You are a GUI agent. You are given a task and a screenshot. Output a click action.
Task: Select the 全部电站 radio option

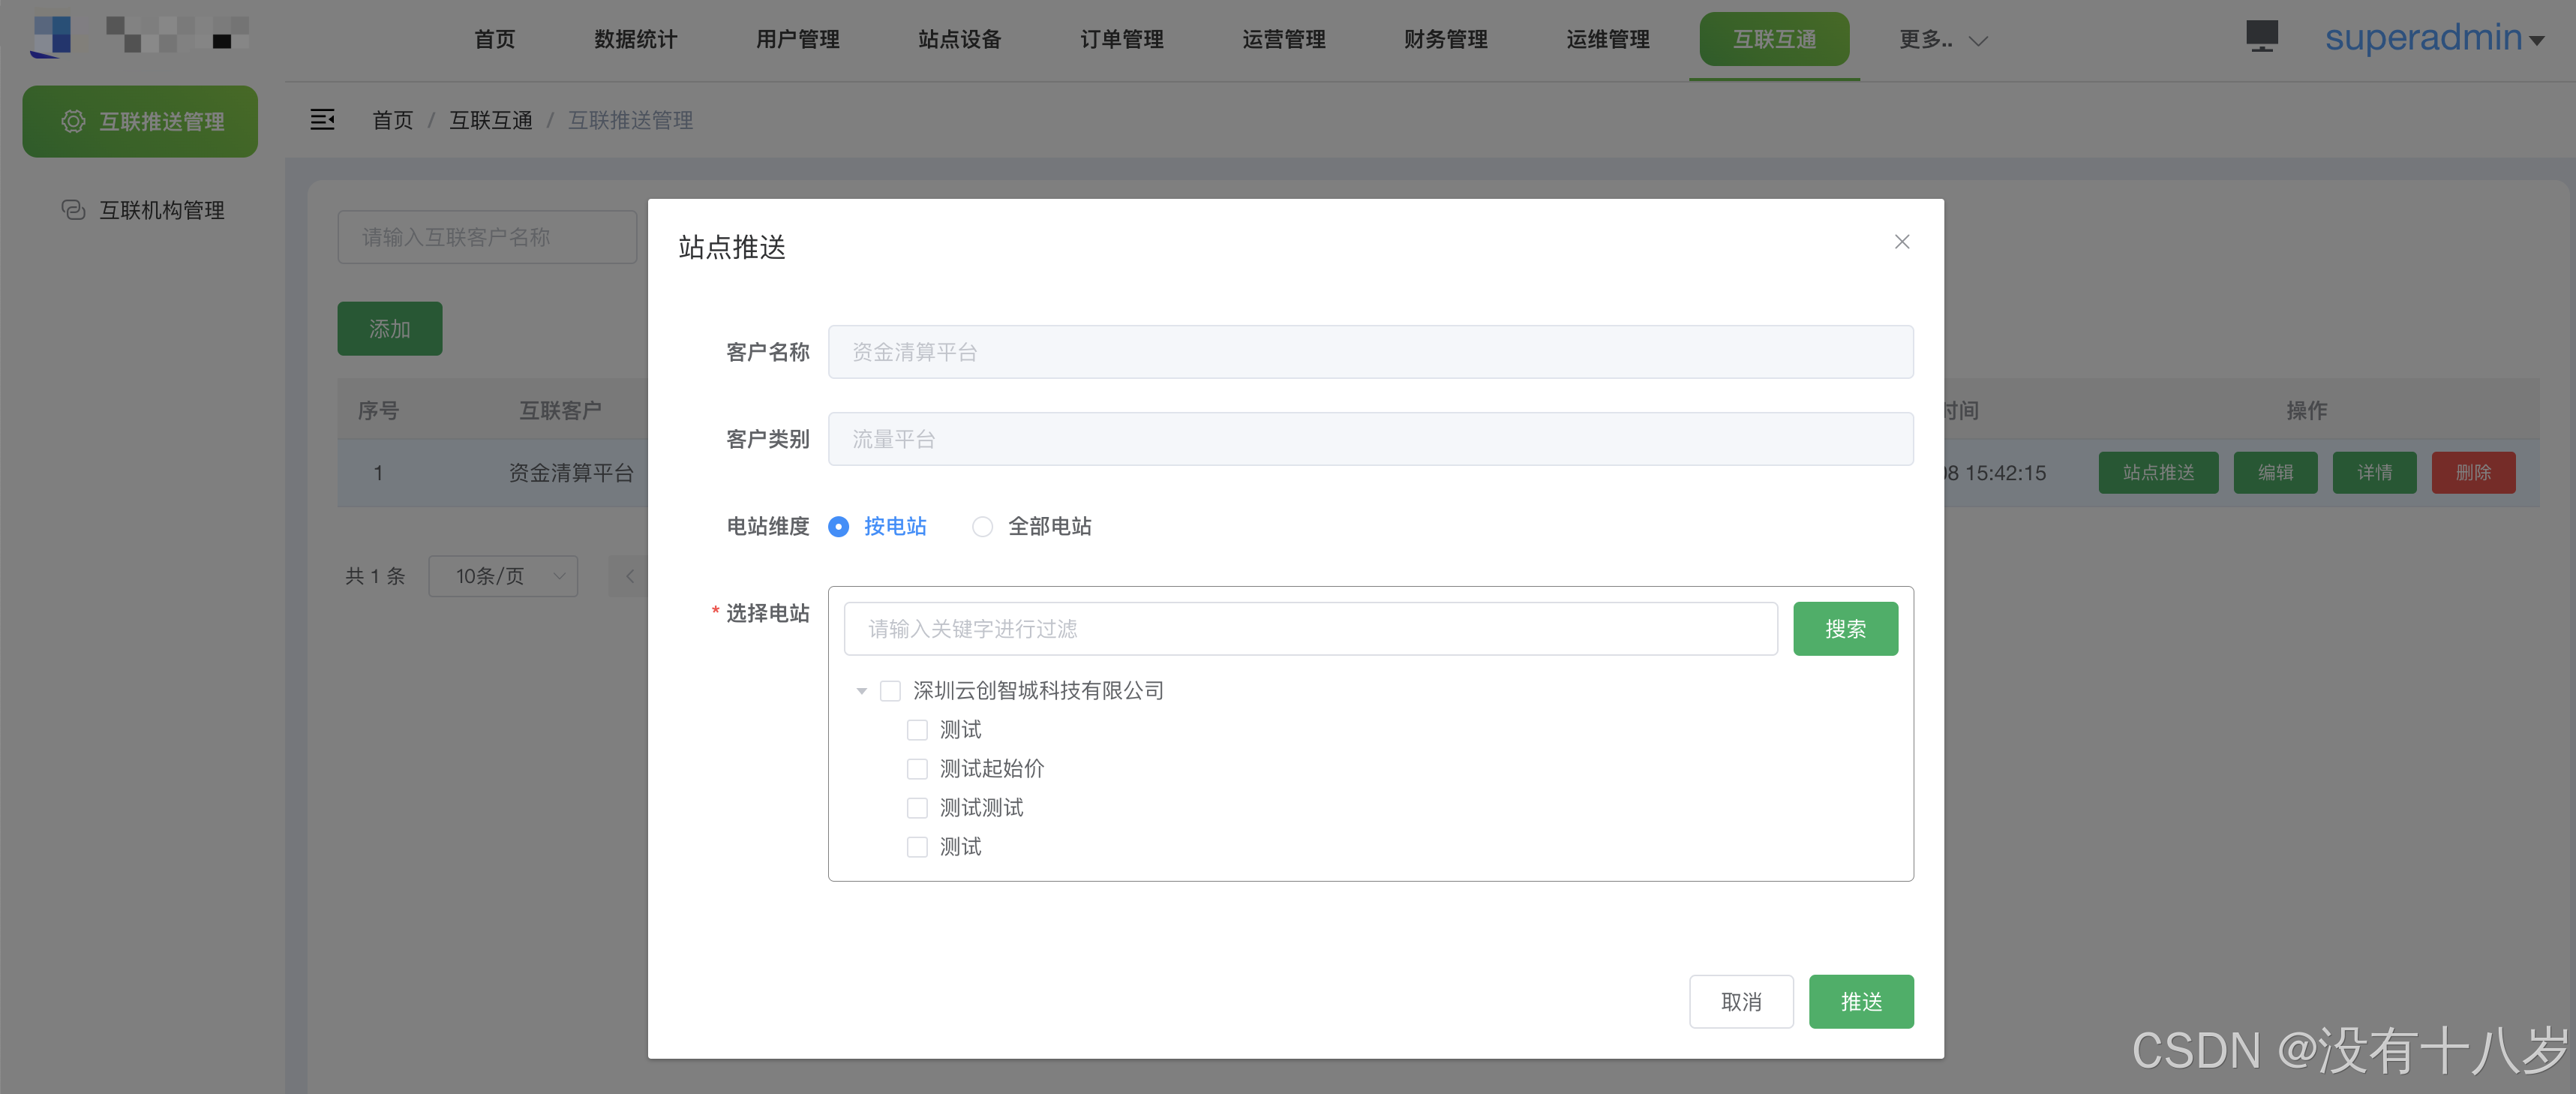(x=982, y=527)
